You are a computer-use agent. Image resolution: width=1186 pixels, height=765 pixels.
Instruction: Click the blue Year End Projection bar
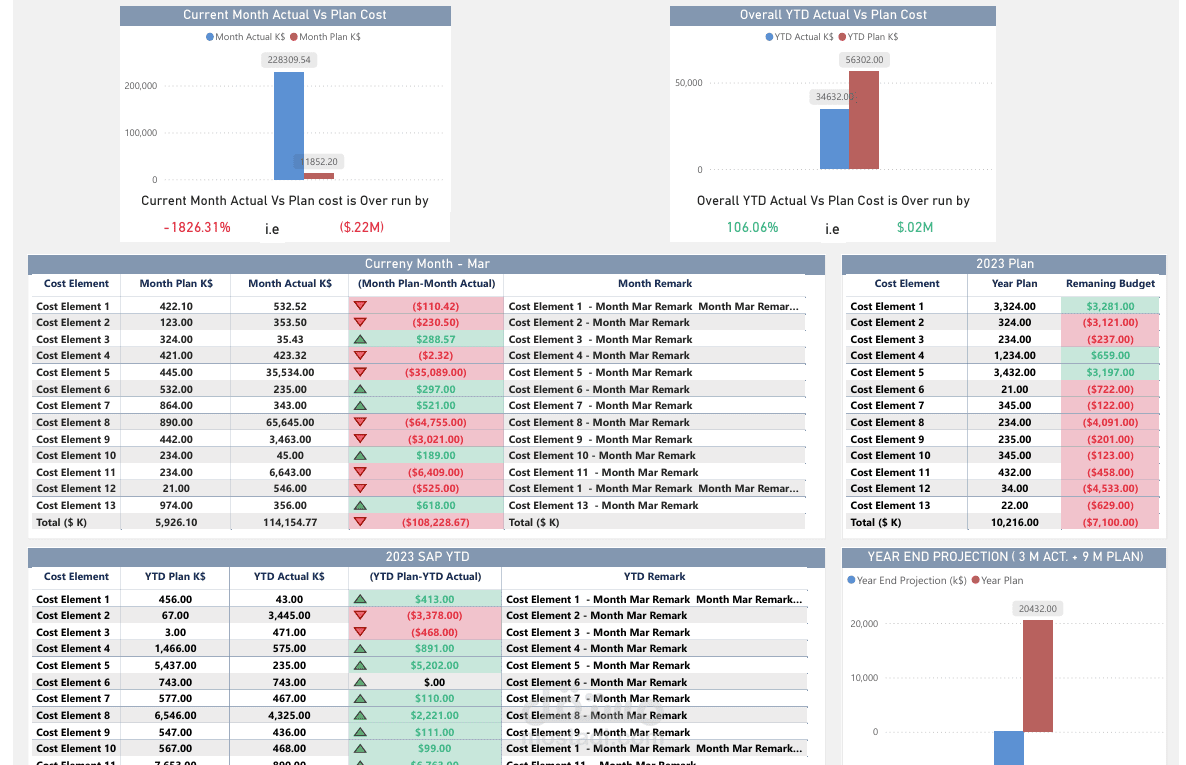(x=1008, y=748)
